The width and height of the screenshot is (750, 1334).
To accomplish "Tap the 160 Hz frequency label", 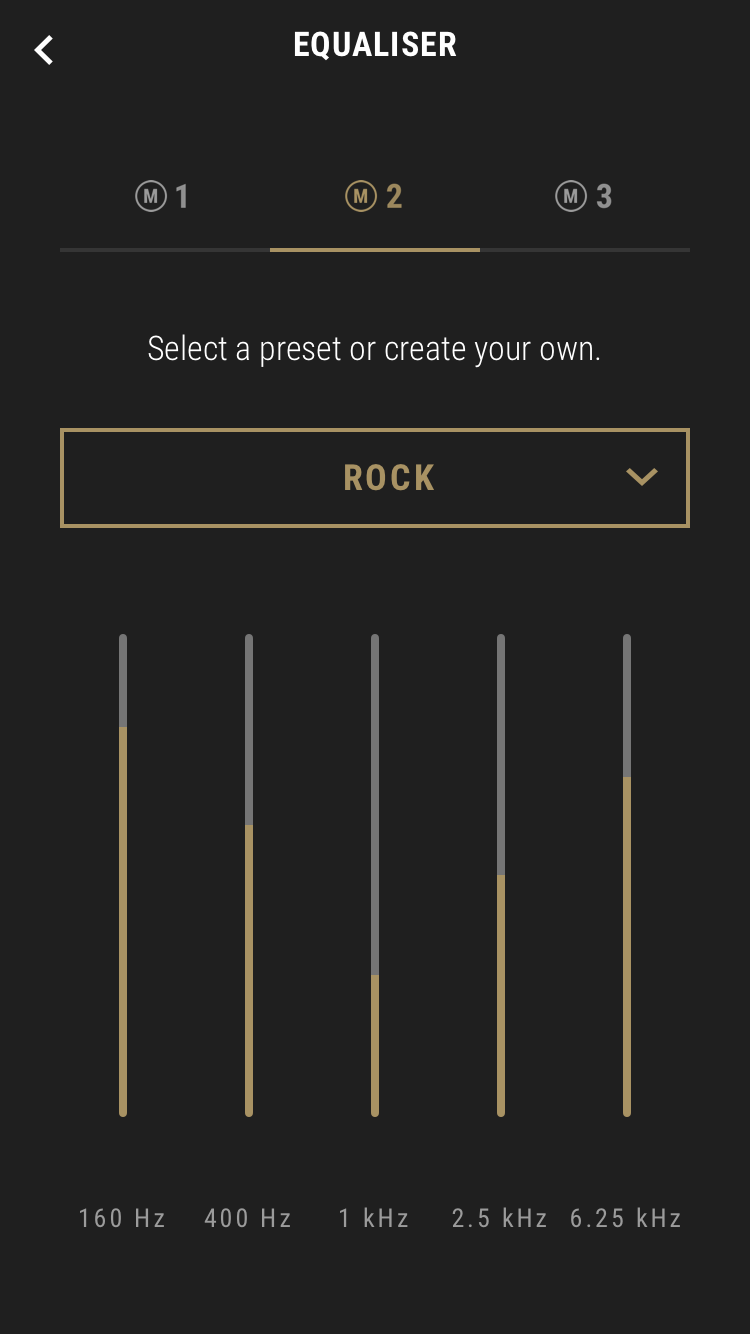I will coord(122,1218).
